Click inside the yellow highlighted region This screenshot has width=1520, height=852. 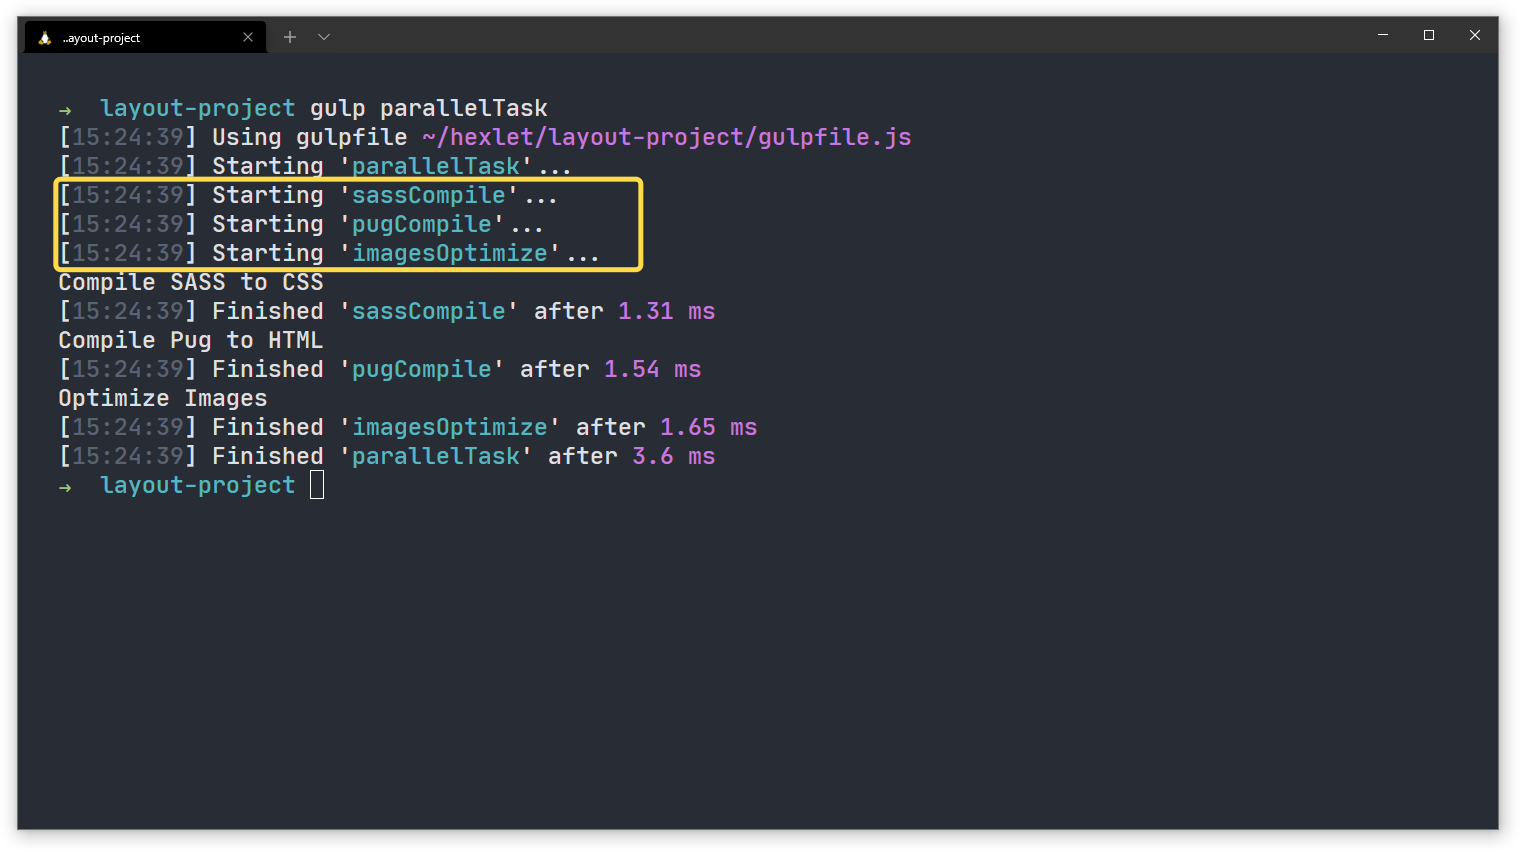click(x=348, y=224)
